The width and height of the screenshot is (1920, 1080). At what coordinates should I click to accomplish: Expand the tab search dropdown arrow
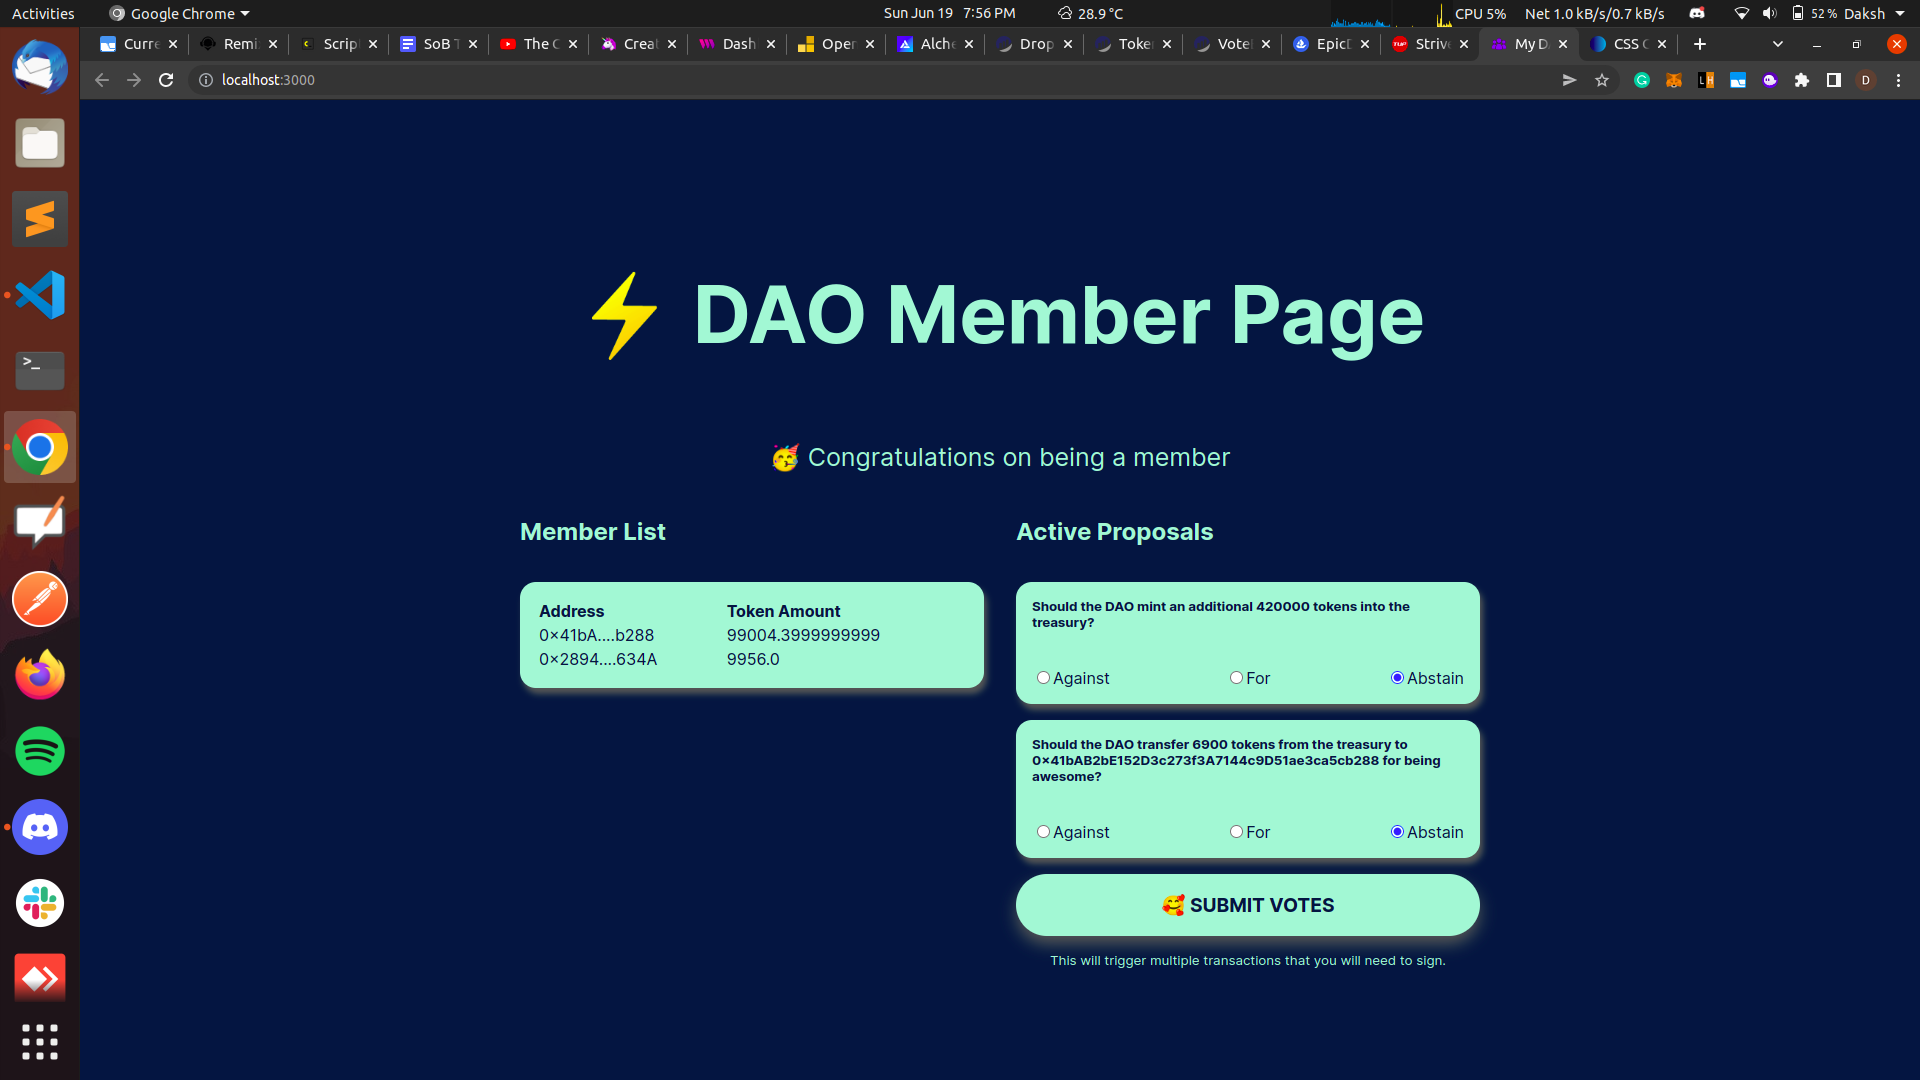point(1777,44)
